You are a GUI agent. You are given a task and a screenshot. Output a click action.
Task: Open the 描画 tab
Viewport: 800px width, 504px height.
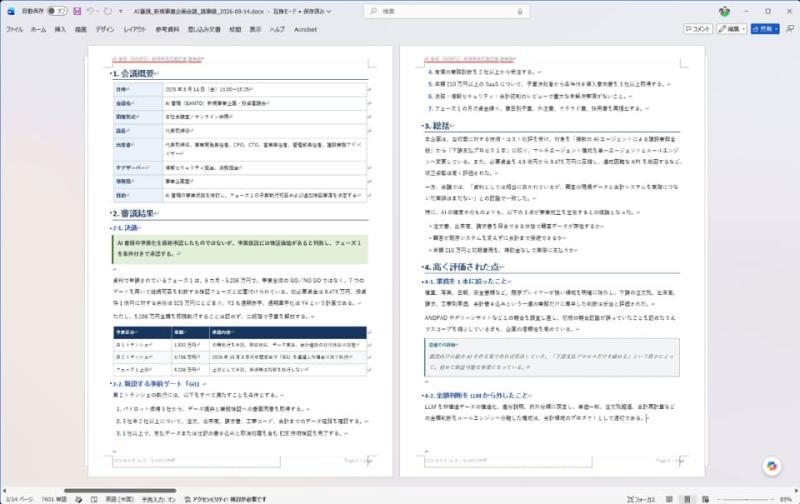pos(81,30)
